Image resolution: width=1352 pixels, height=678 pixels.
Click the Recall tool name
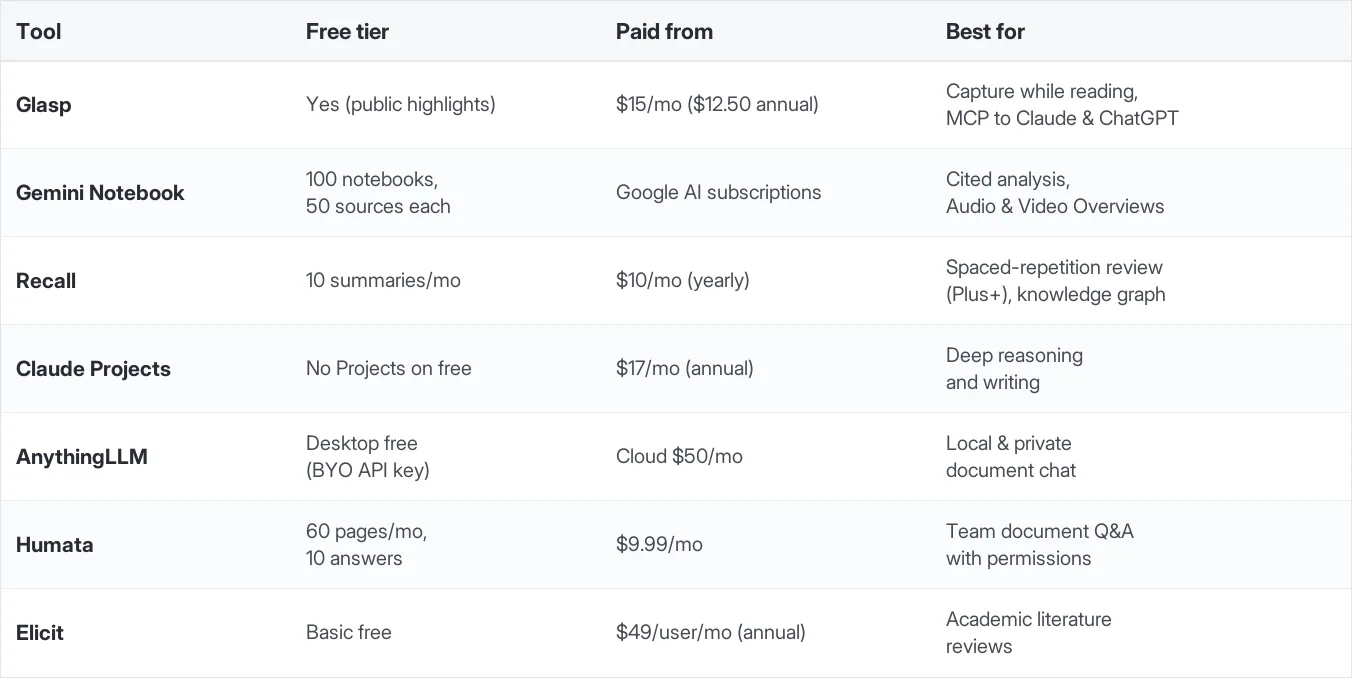46,281
